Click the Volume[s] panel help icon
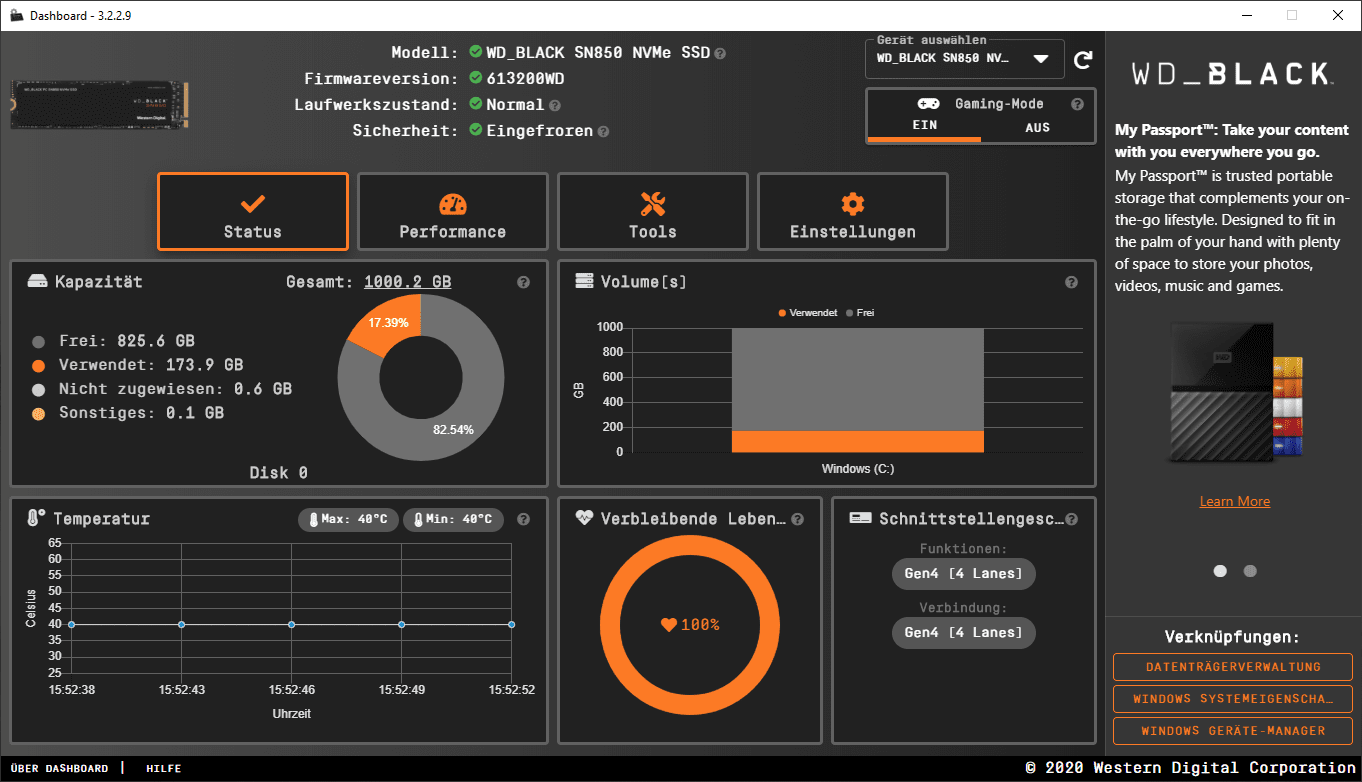Screen dimensions: 1362x782 point(1071,283)
